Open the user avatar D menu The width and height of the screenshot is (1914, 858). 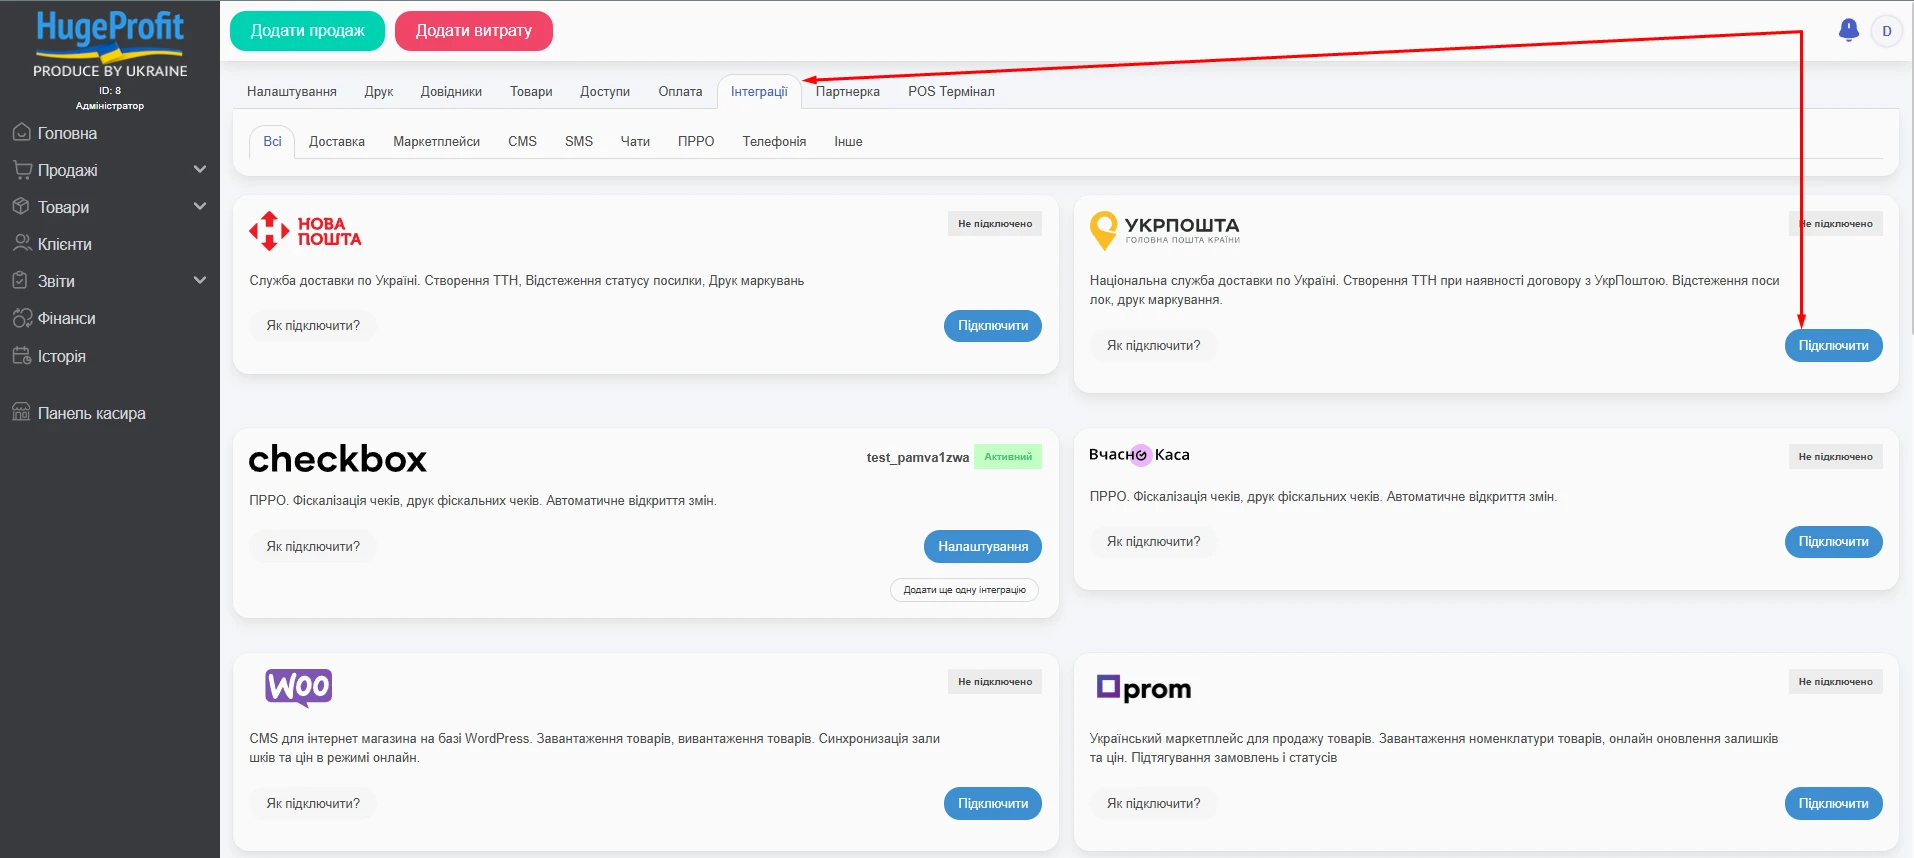coord(1886,31)
